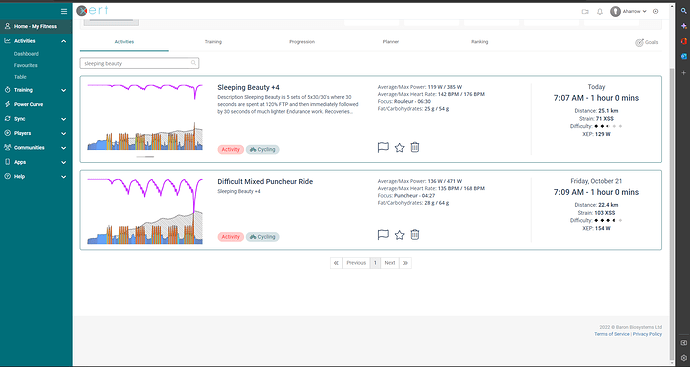Click Sleeping Beauty +4 chart thumbnail

coord(145,117)
